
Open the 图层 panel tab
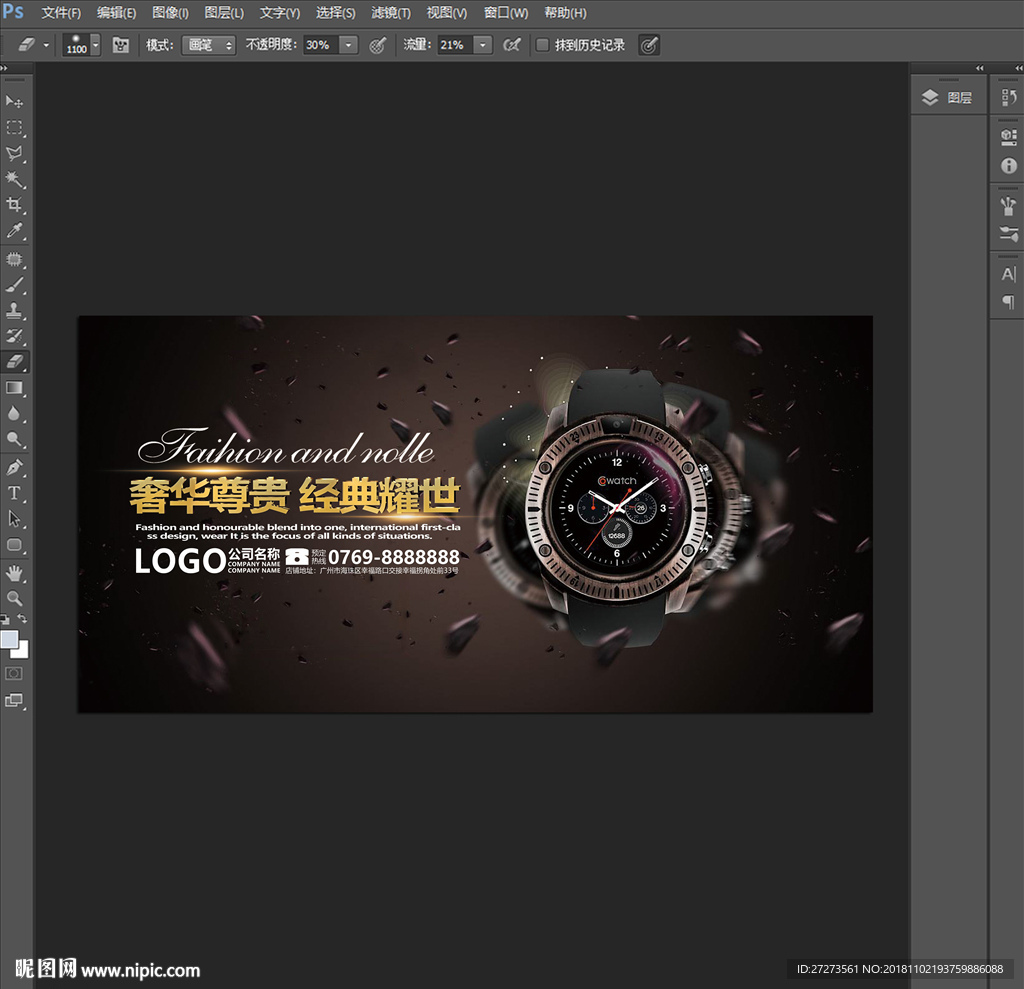tap(948, 98)
